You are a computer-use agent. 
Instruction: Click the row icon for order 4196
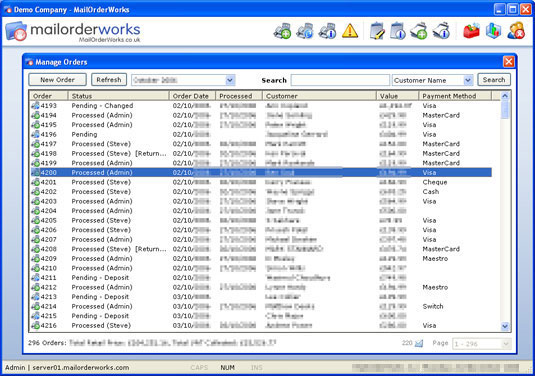(35, 134)
